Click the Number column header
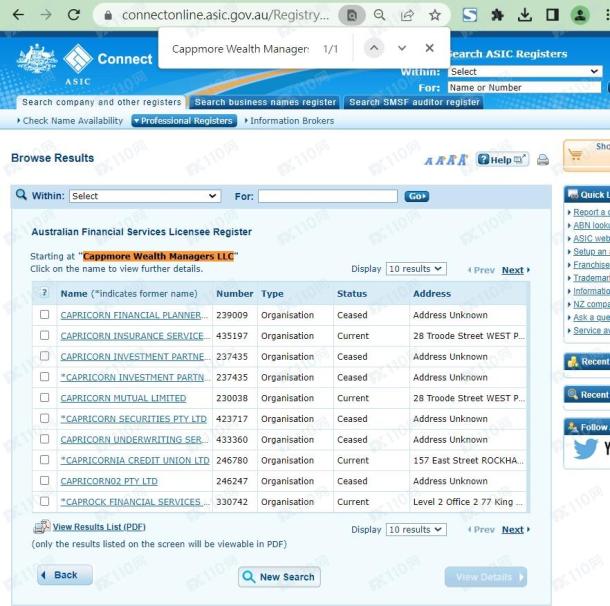The height and width of the screenshot is (606, 610). 235,294
